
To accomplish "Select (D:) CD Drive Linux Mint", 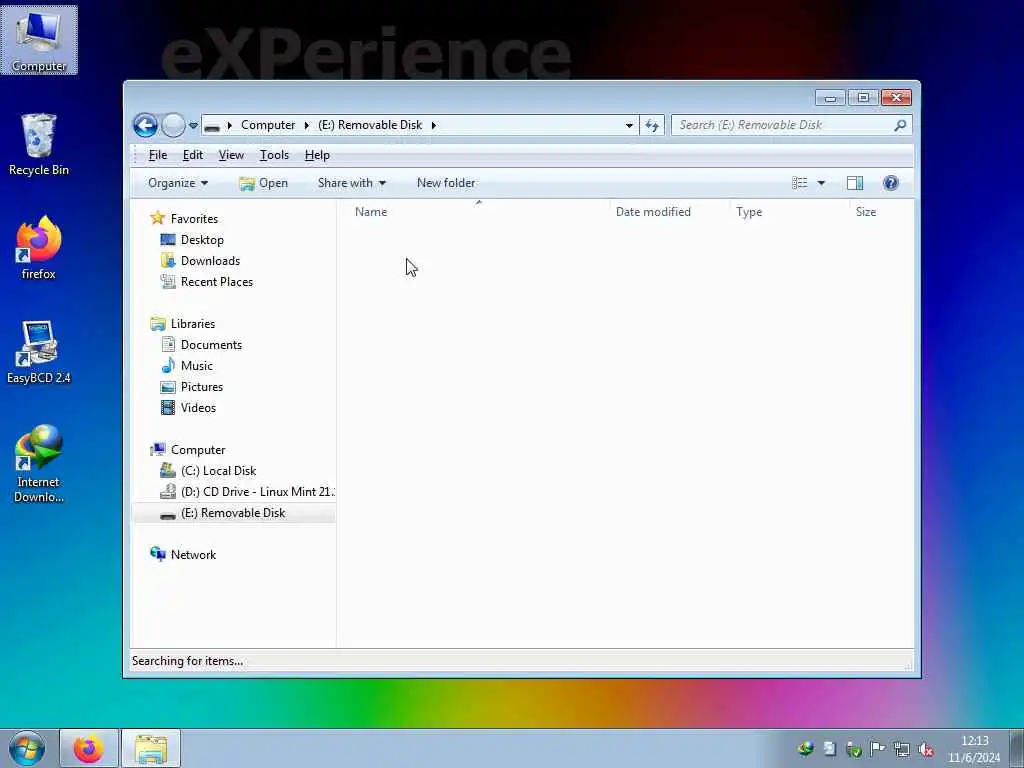I will tap(248, 492).
